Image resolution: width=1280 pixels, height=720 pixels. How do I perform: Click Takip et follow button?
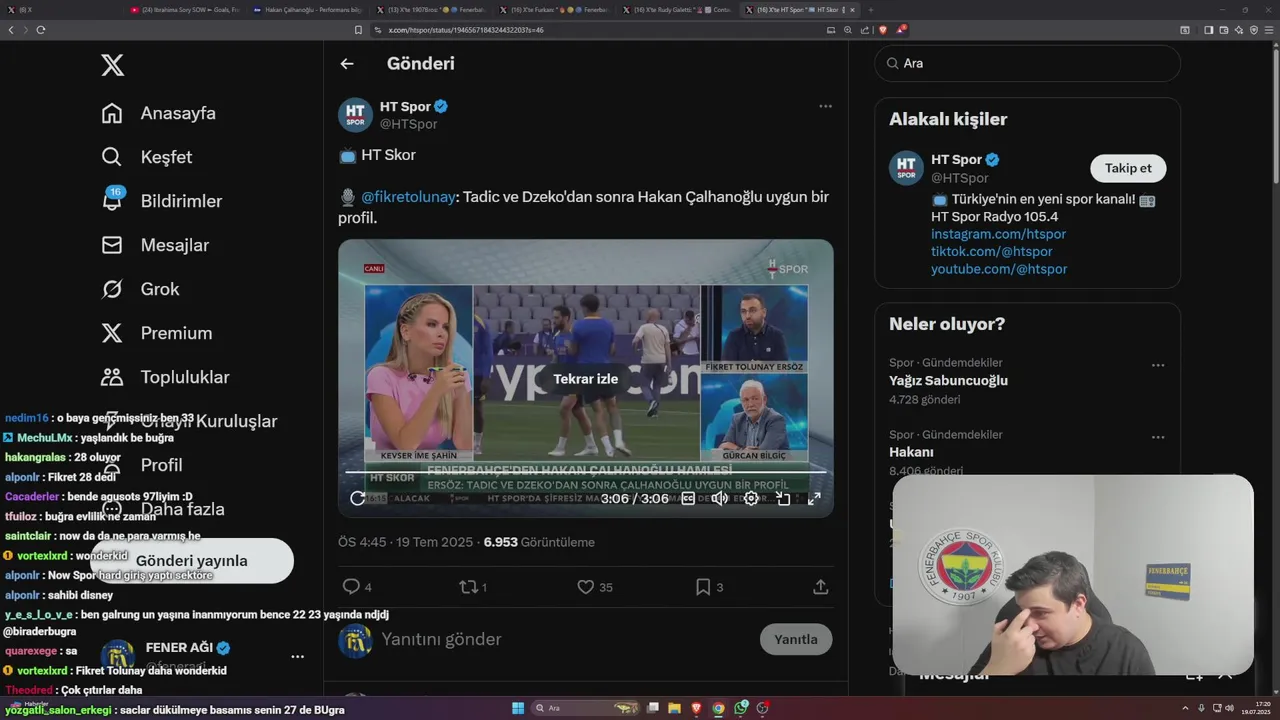pyautogui.click(x=1128, y=168)
